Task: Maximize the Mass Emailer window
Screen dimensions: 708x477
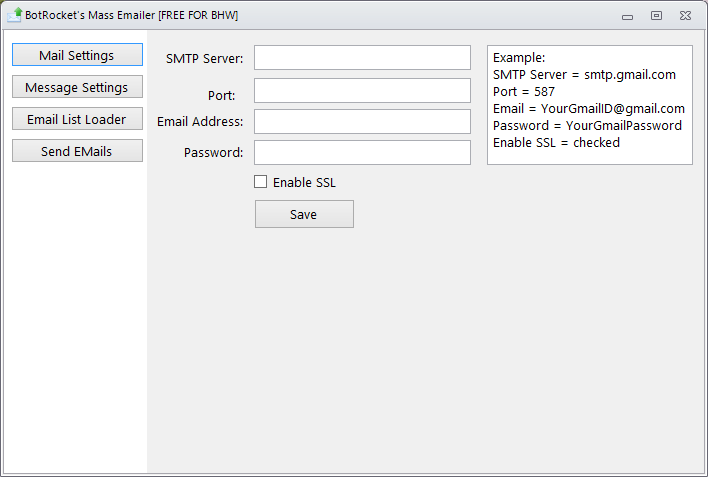Action: [656, 15]
